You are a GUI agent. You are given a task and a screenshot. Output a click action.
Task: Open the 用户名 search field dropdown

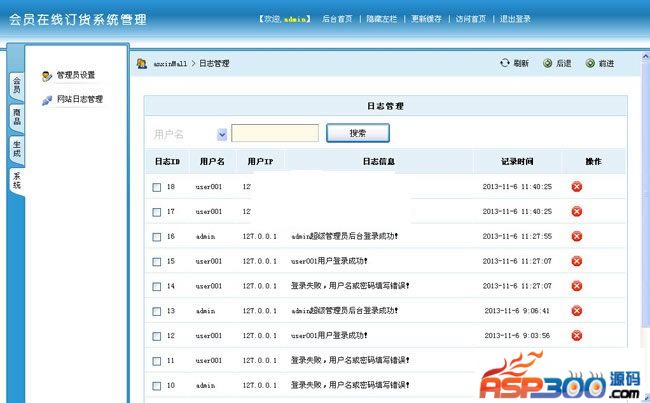[x=221, y=134]
